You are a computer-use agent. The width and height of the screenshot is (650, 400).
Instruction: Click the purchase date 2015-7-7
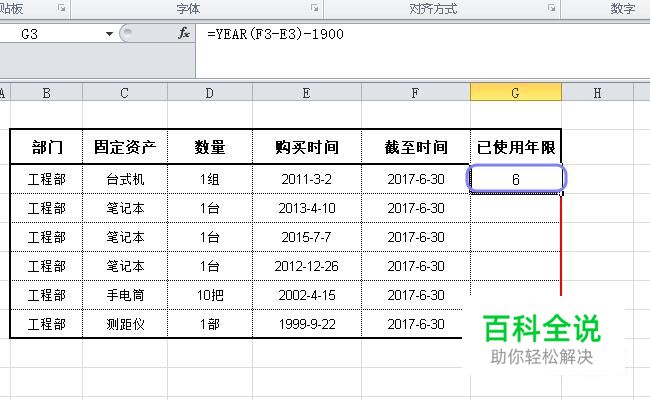(307, 237)
